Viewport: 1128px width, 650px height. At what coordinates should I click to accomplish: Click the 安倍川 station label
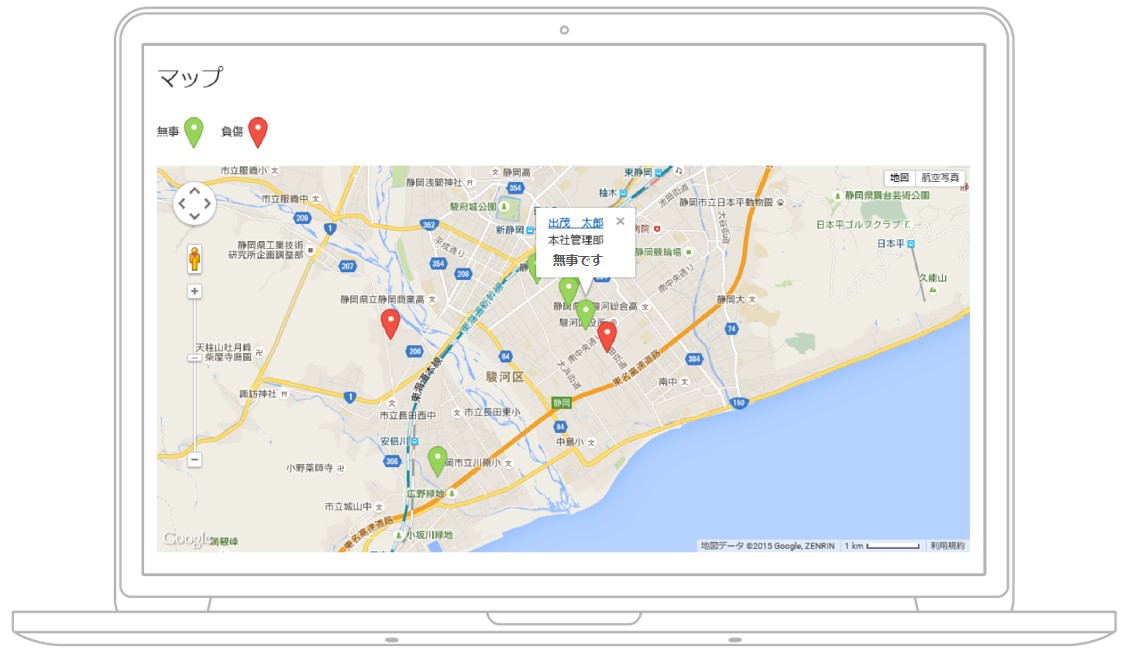pyautogui.click(x=394, y=441)
